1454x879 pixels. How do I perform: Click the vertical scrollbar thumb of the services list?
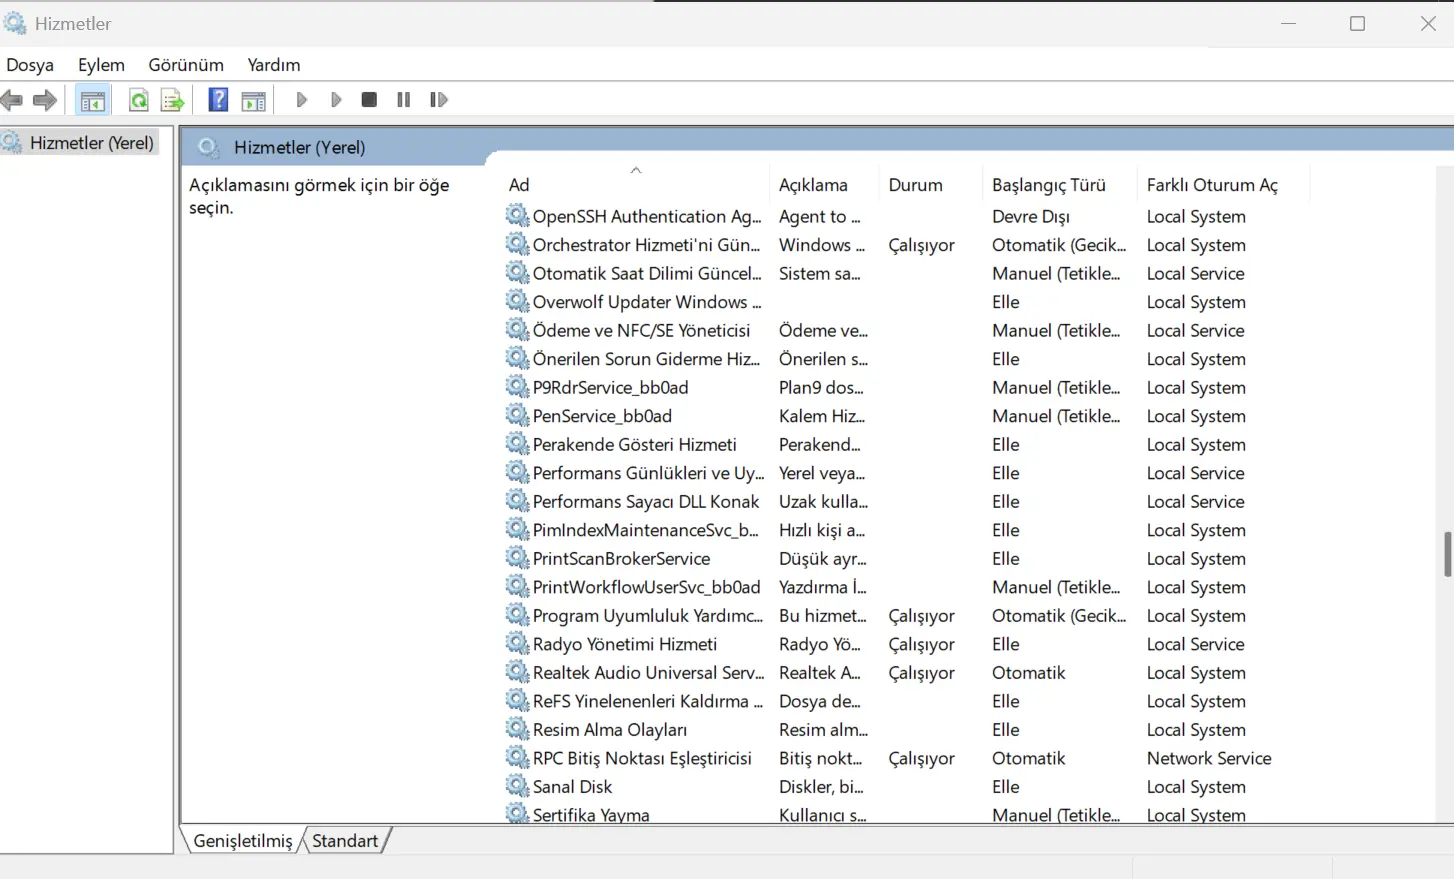1447,555
